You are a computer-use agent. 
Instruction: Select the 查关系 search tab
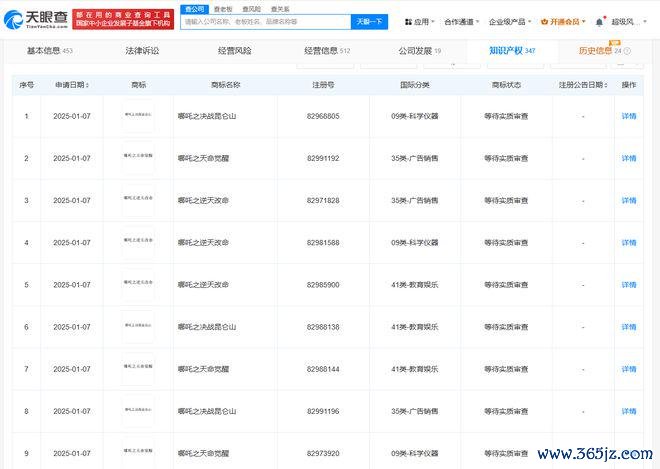click(280, 9)
